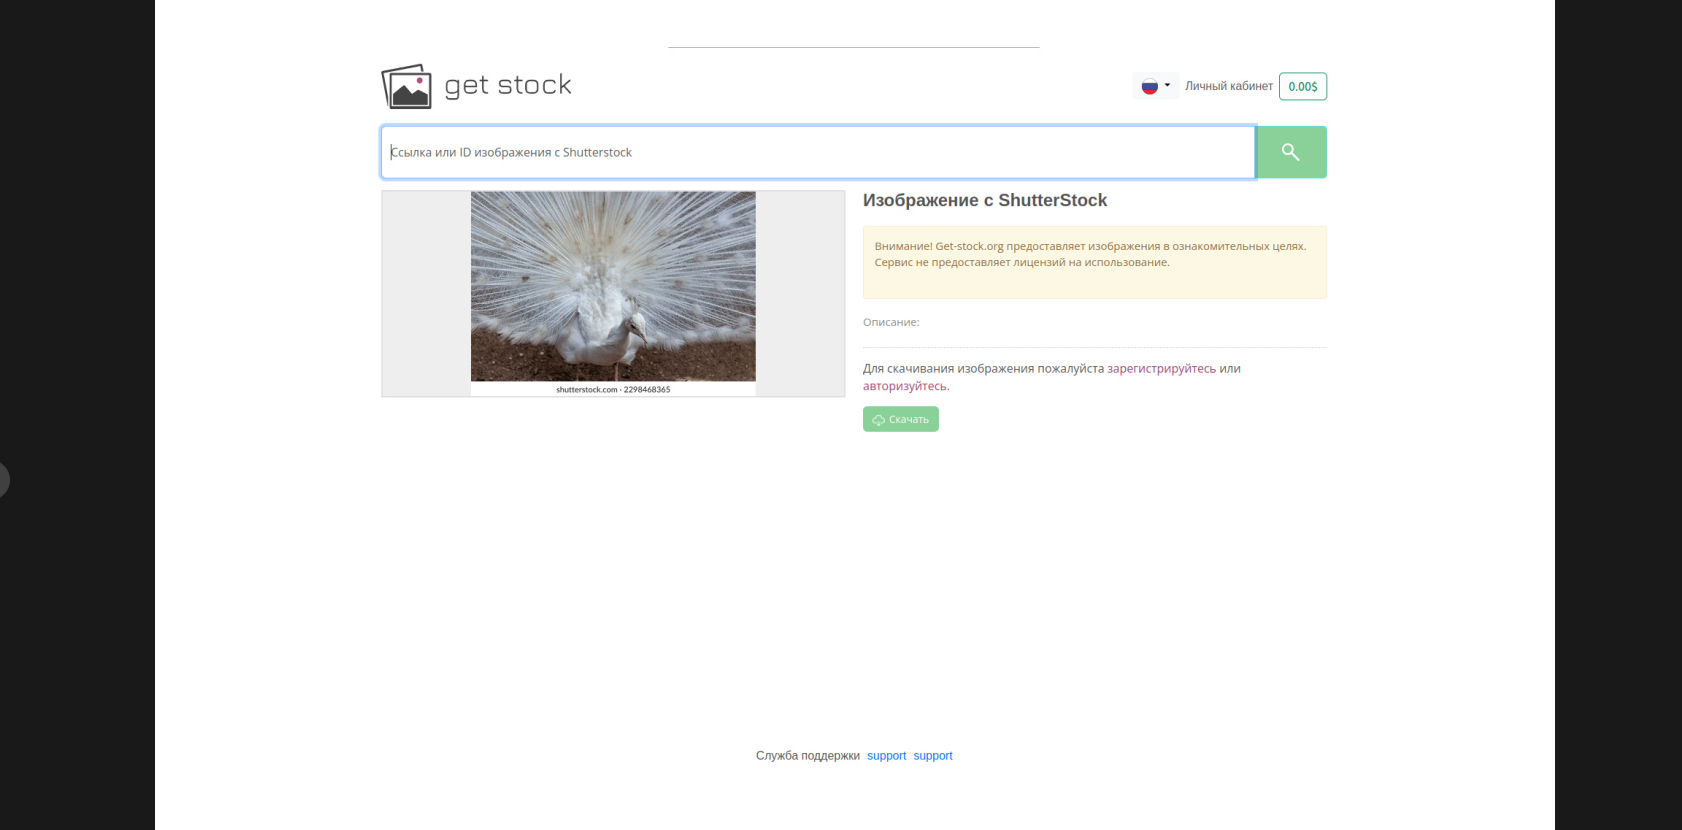Click the Изображение с ShutterStock heading

[985, 200]
